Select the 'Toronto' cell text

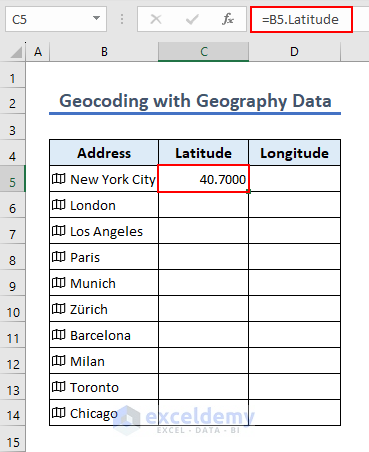(x=94, y=387)
